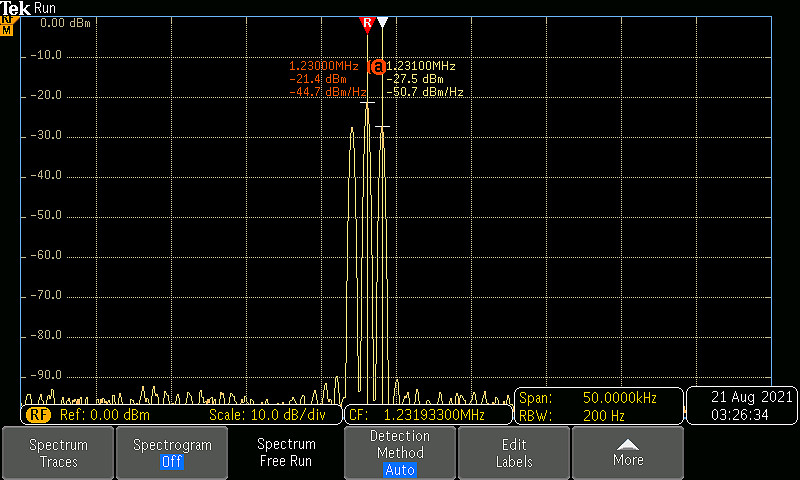Select the CF 1.23193300MHz readout
The height and width of the screenshot is (480, 800).
pyautogui.click(x=417, y=415)
